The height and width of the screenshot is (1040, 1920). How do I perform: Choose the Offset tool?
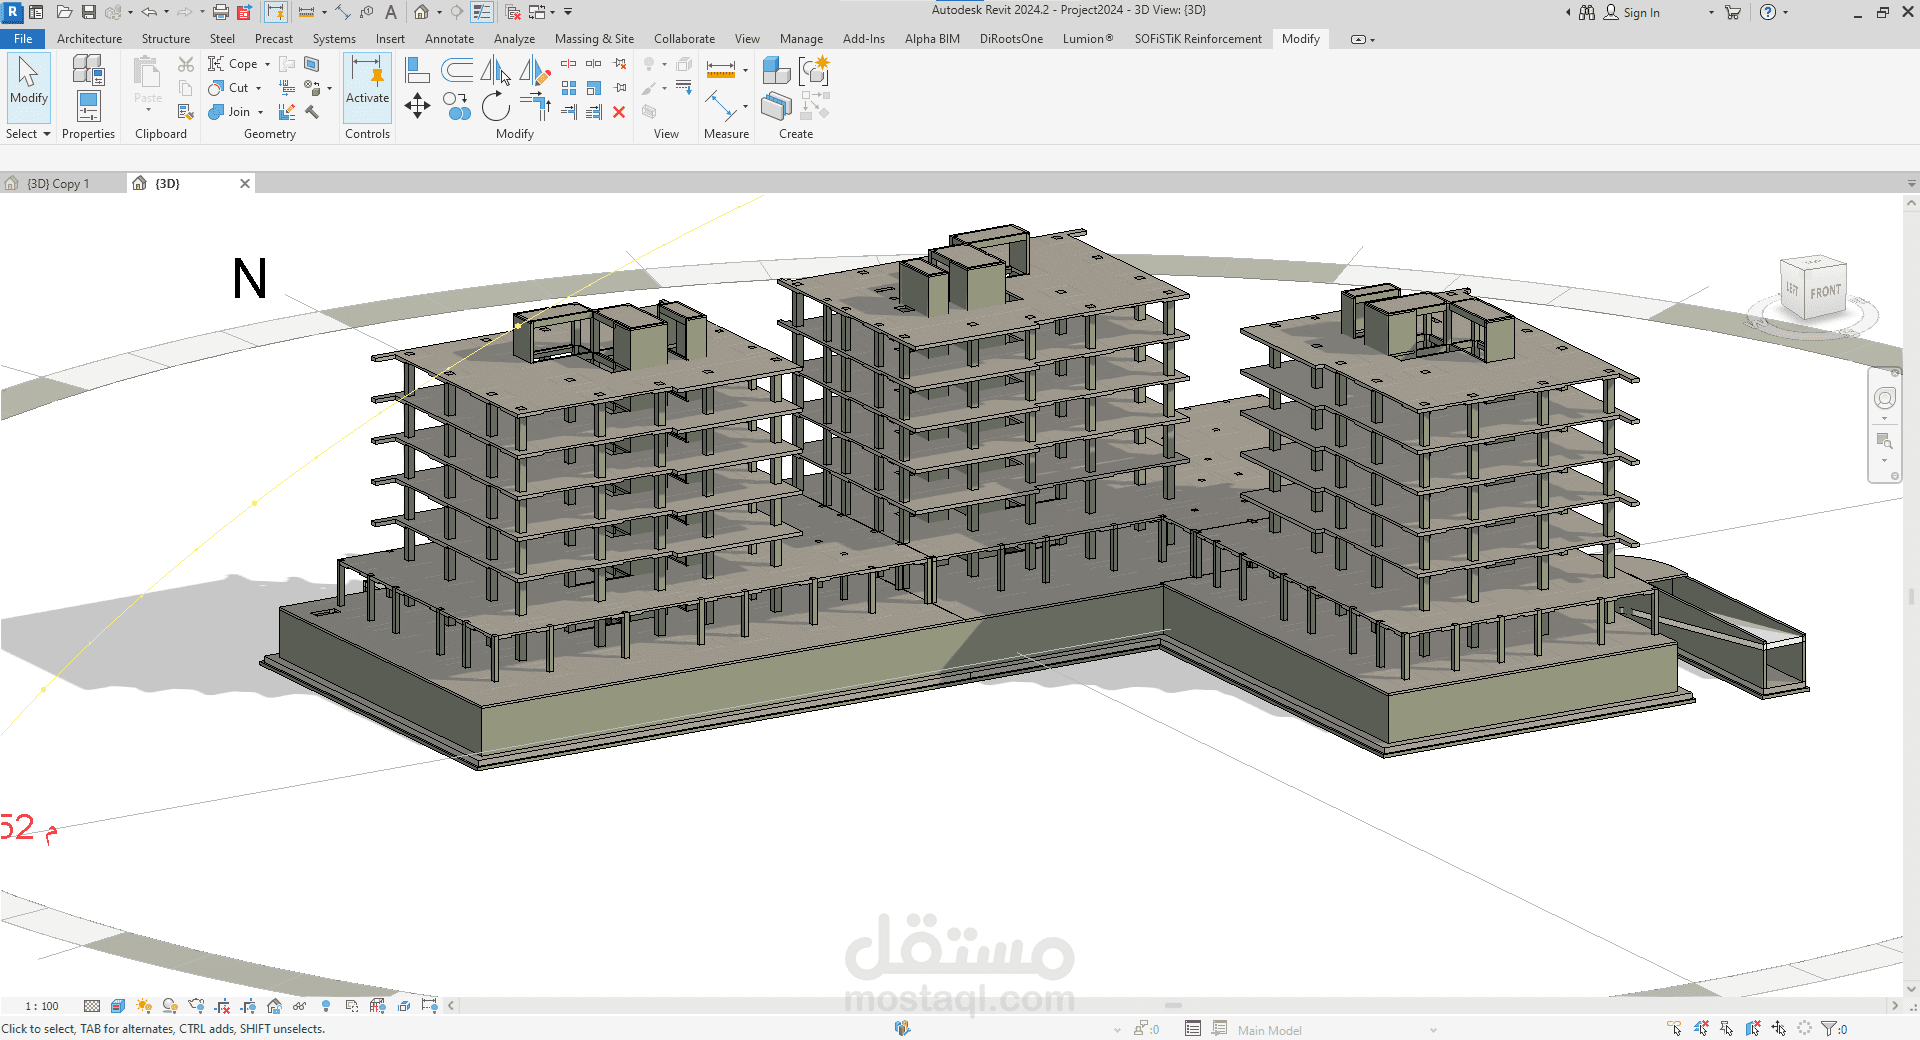click(457, 70)
